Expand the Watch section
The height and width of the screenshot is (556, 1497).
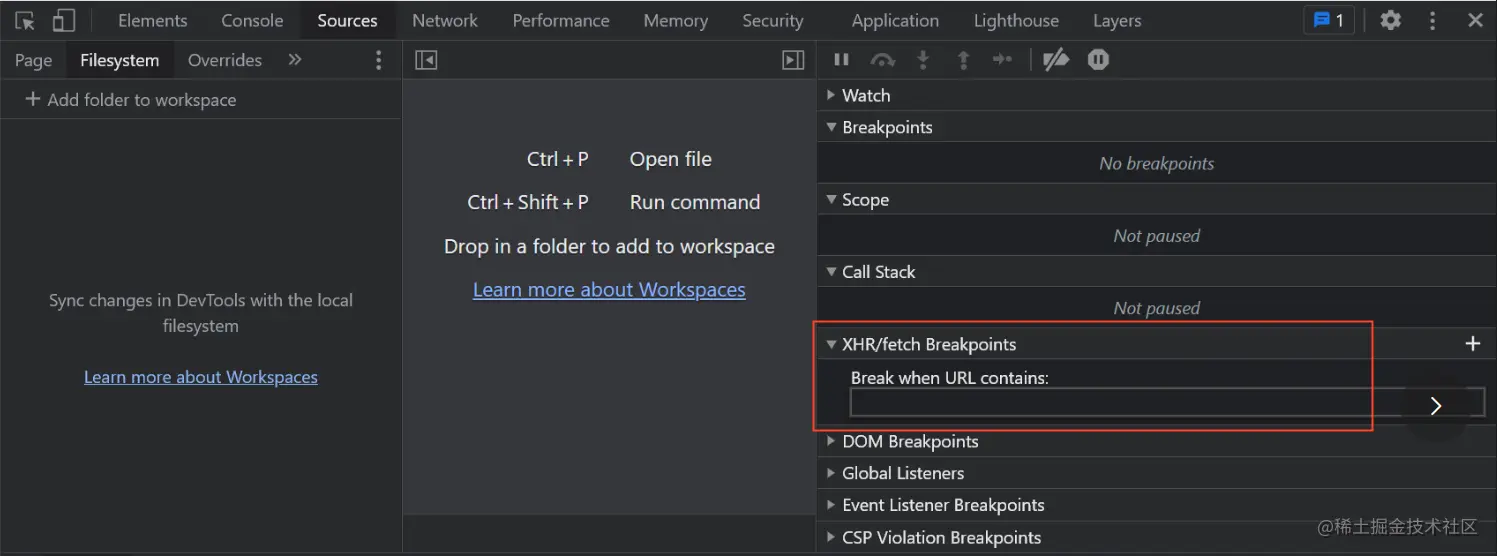click(865, 96)
